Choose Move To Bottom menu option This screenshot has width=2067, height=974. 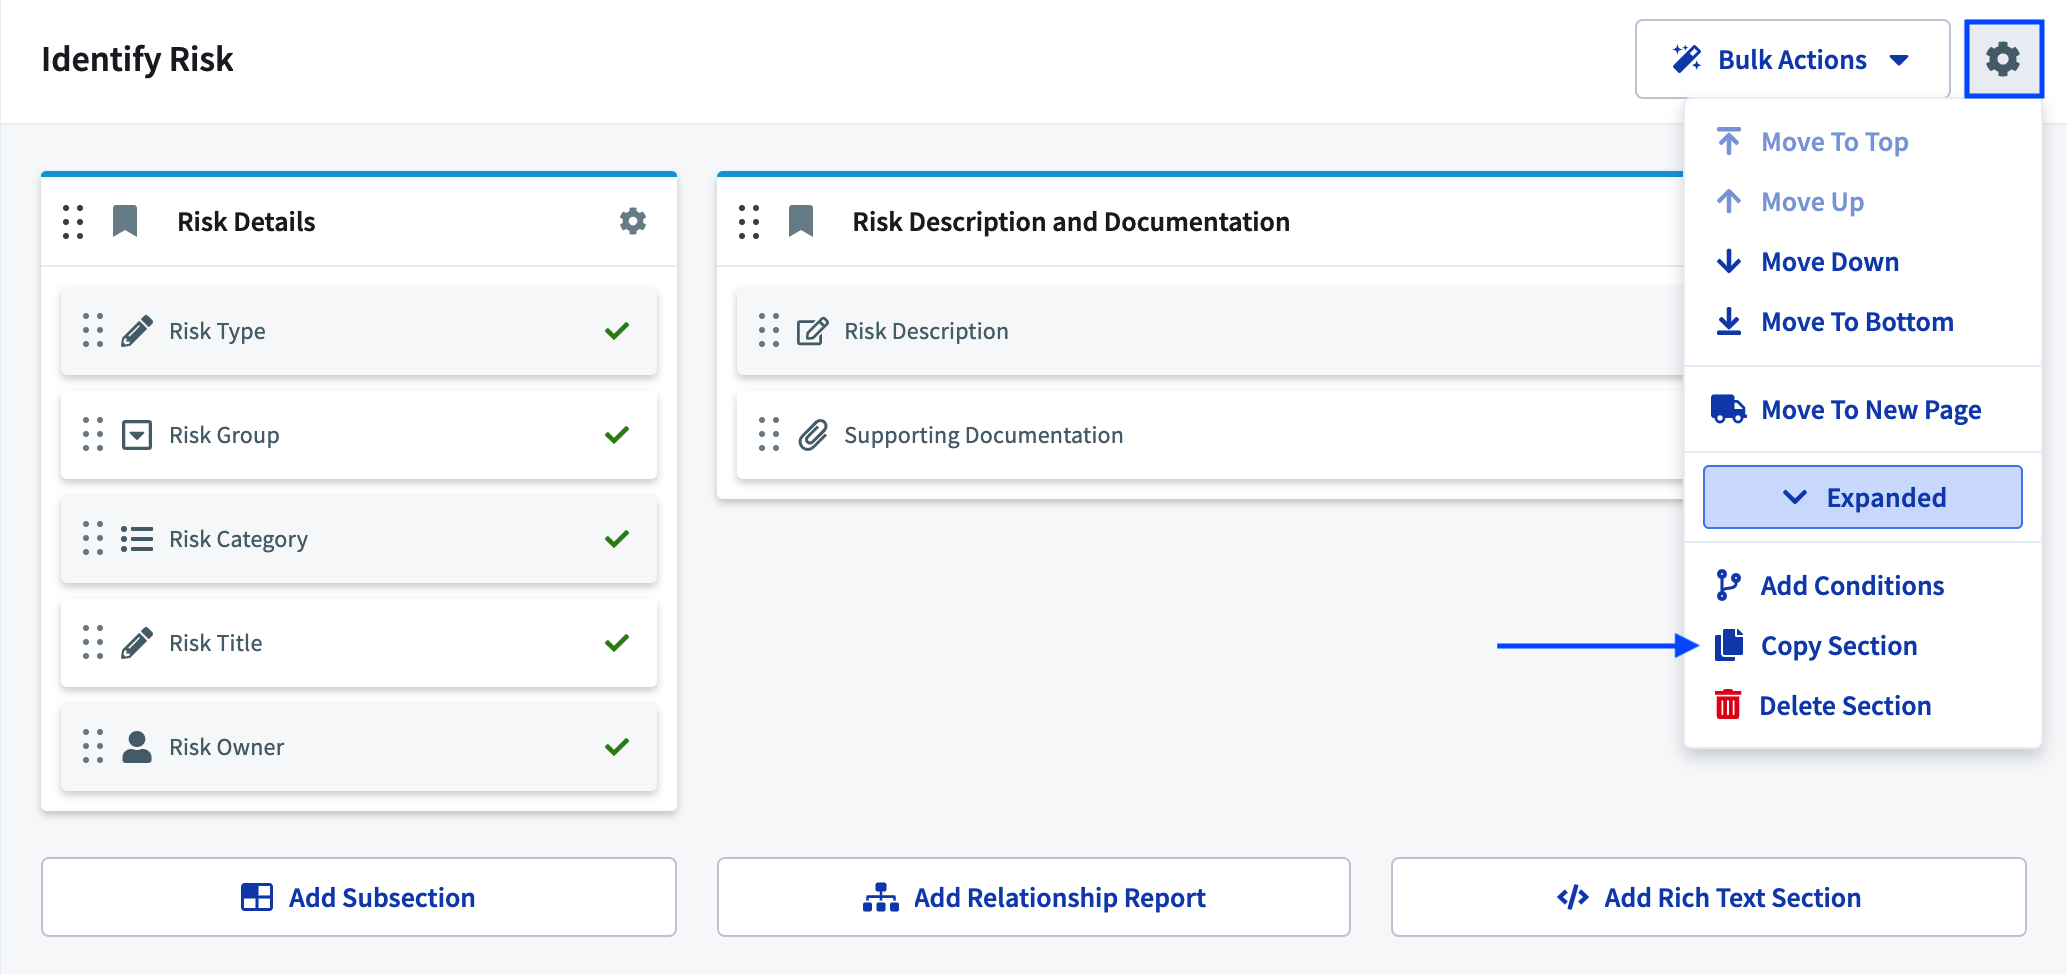[x=1856, y=322]
